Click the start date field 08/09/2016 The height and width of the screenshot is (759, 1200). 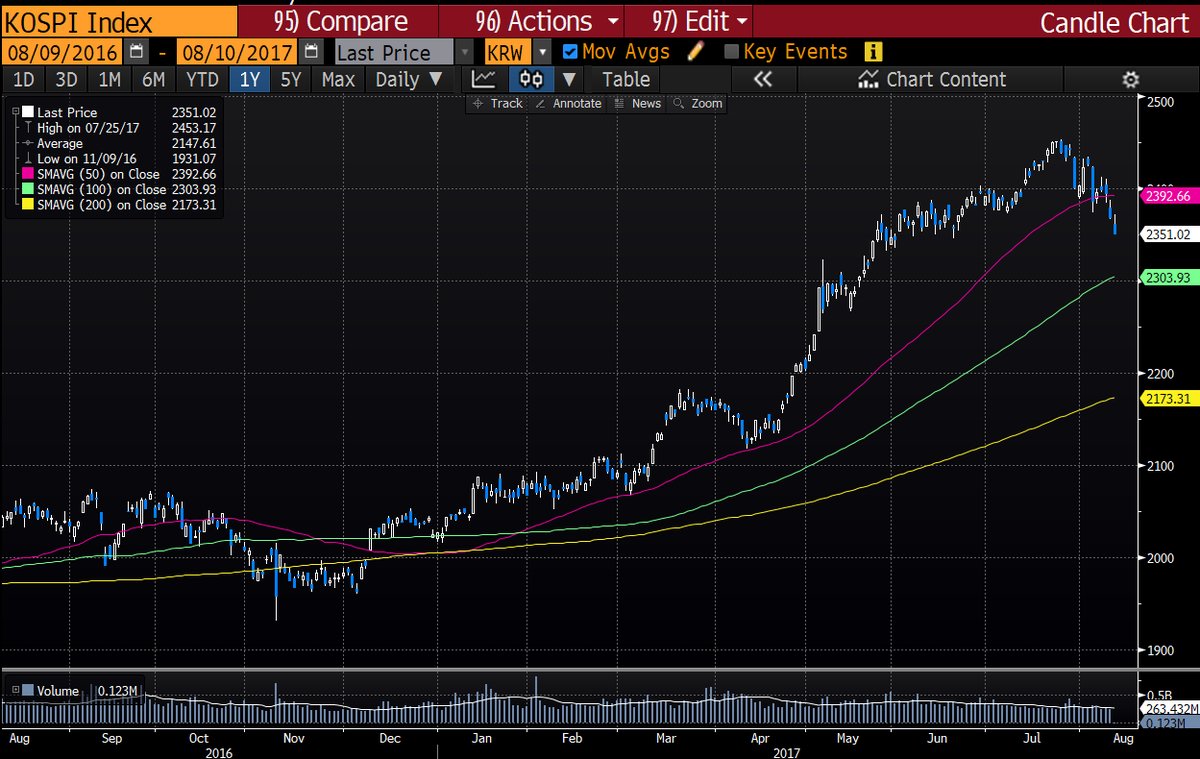tap(63, 52)
